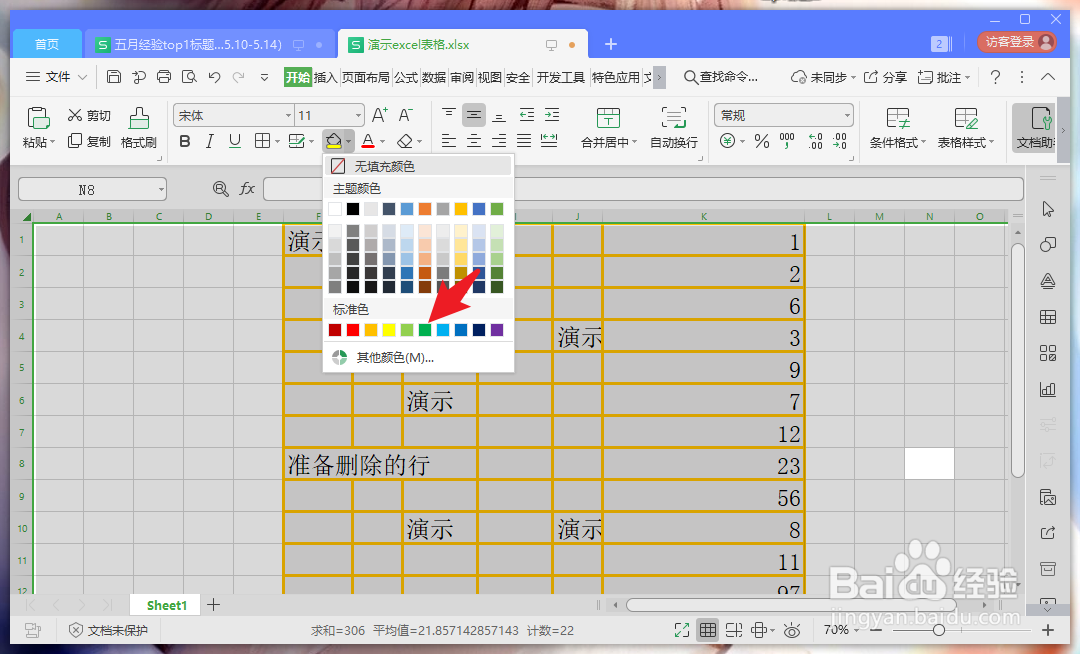1080x654 pixels.
Task: Click the Paste clipboard icon
Action: click(38, 118)
